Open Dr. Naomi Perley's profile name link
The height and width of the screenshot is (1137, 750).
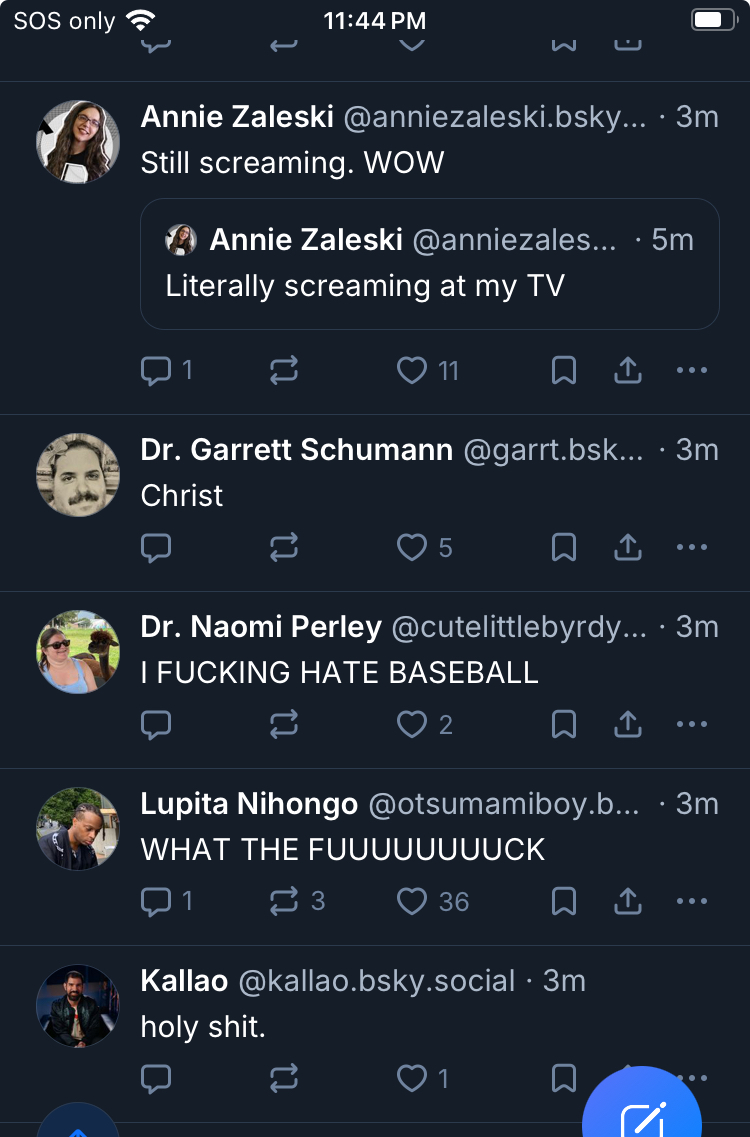(x=261, y=627)
